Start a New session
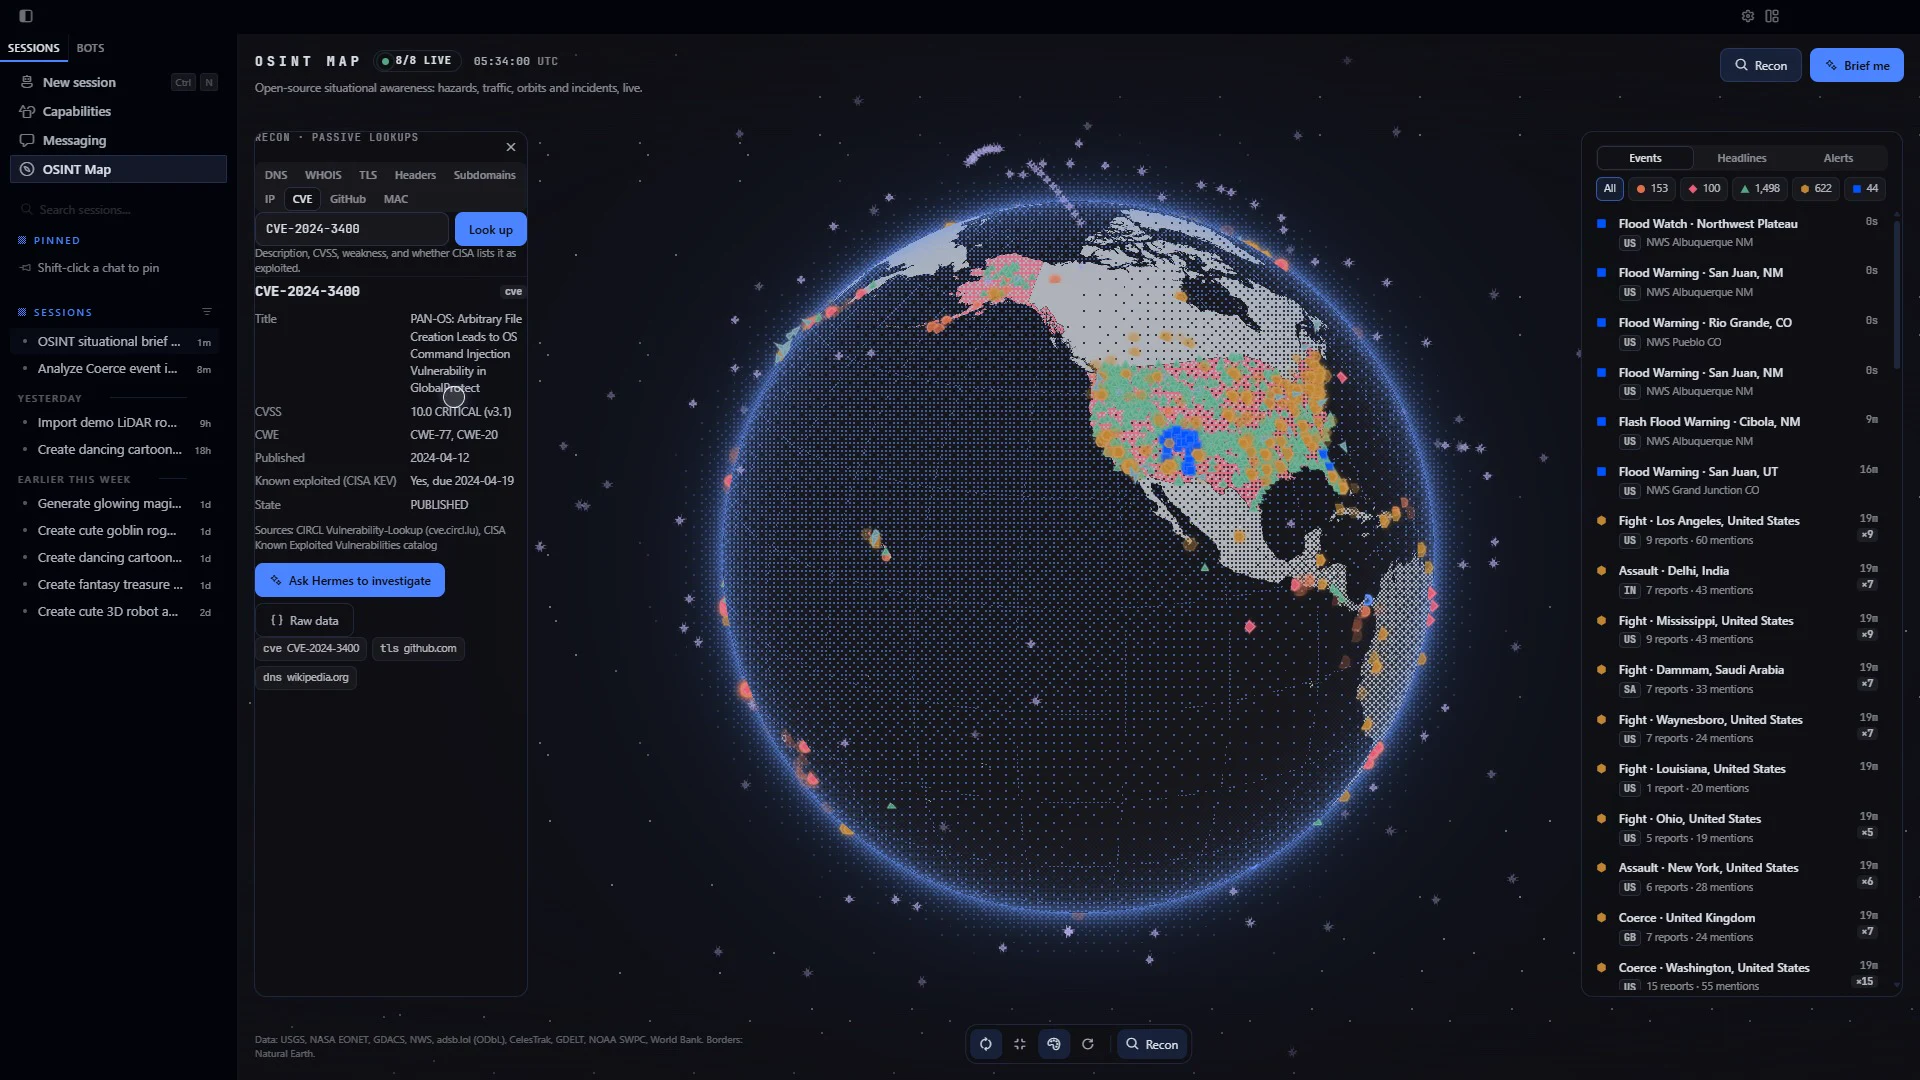Image resolution: width=1920 pixels, height=1080 pixels. point(118,82)
